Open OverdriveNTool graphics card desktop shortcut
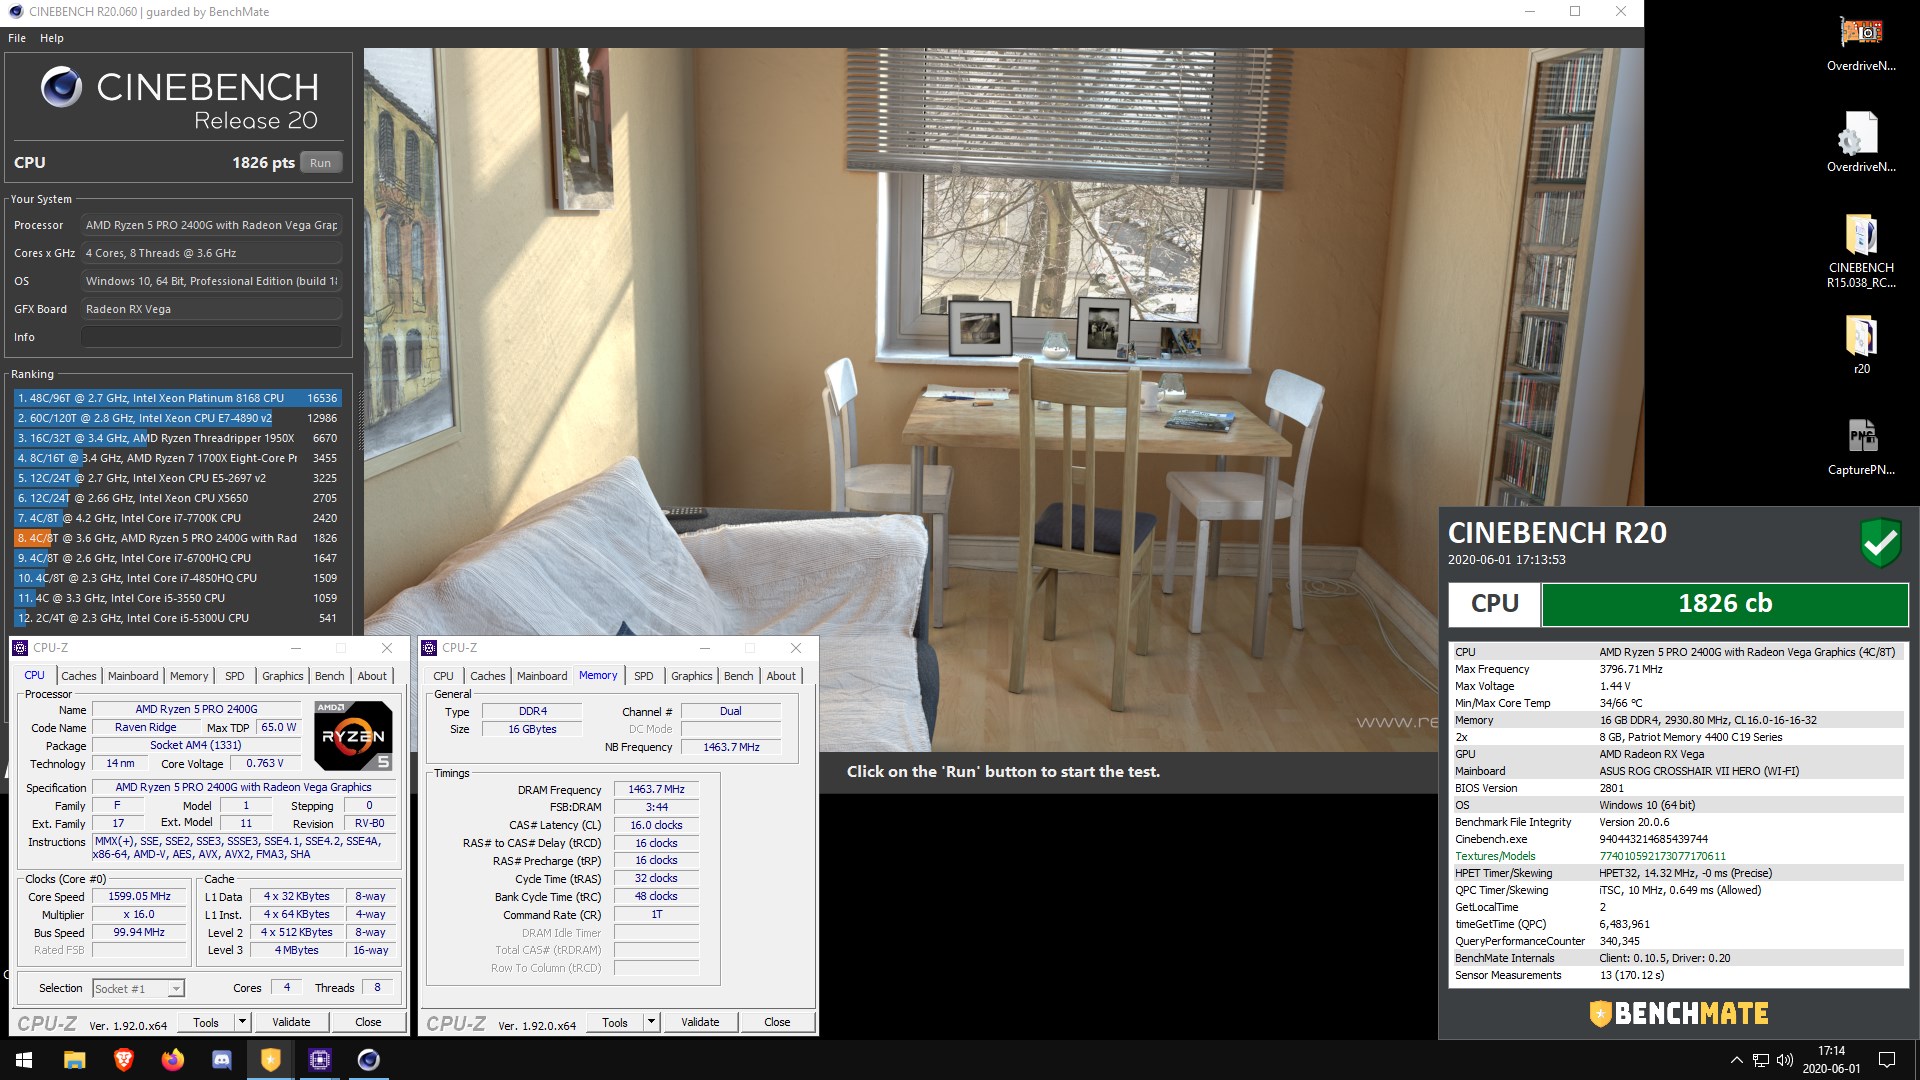The height and width of the screenshot is (1080, 1920). (x=1861, y=33)
